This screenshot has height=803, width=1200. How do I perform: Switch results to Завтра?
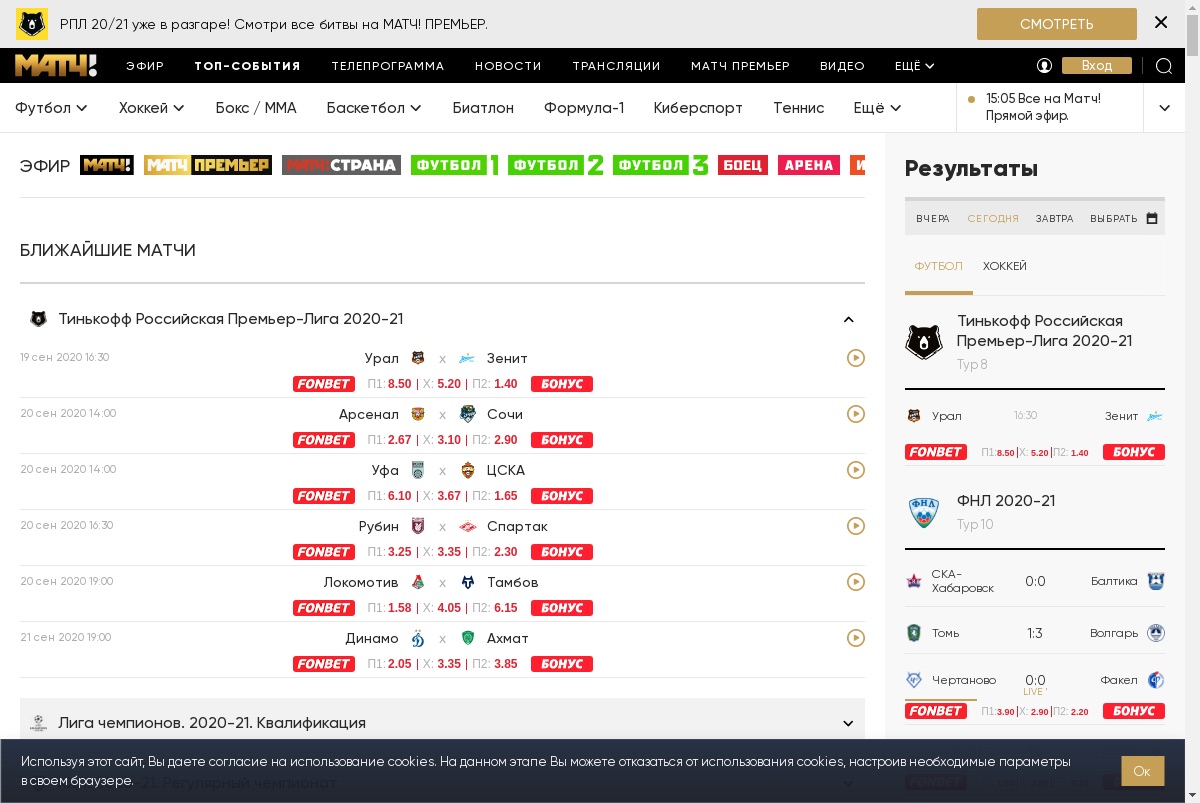[x=1054, y=218]
